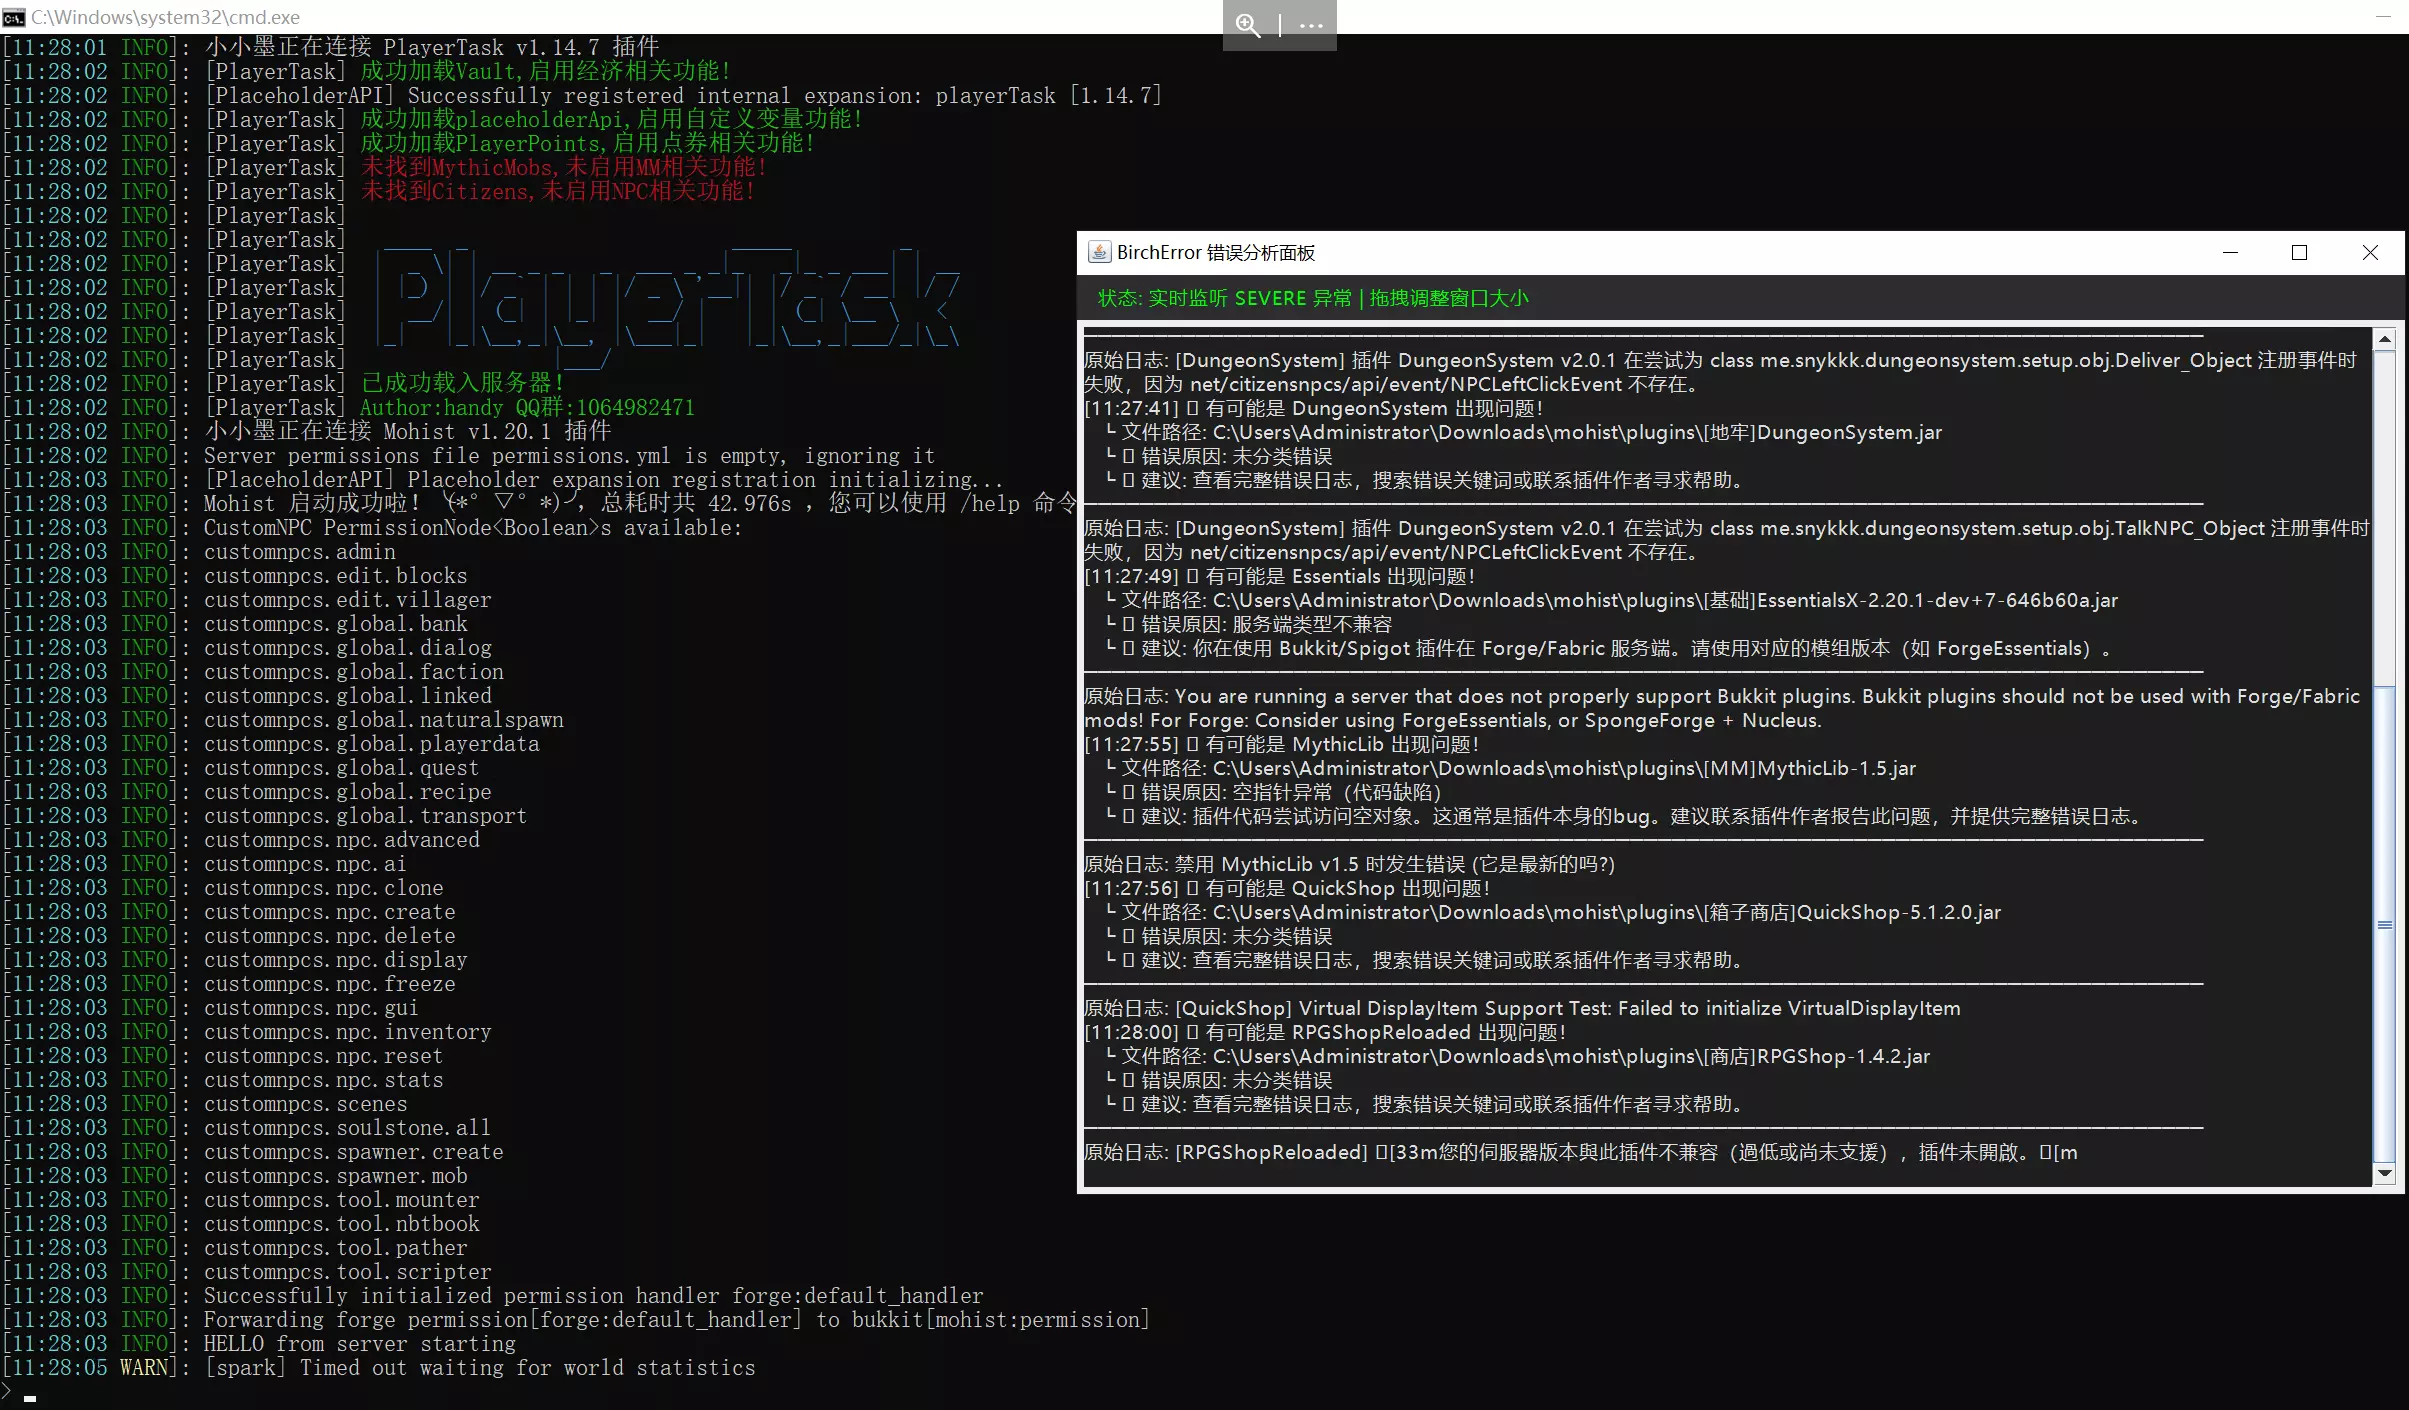Image resolution: width=2409 pixels, height=1410 pixels.
Task: Click the 'customnpcs.global.bank' console line
Action: coord(235,623)
